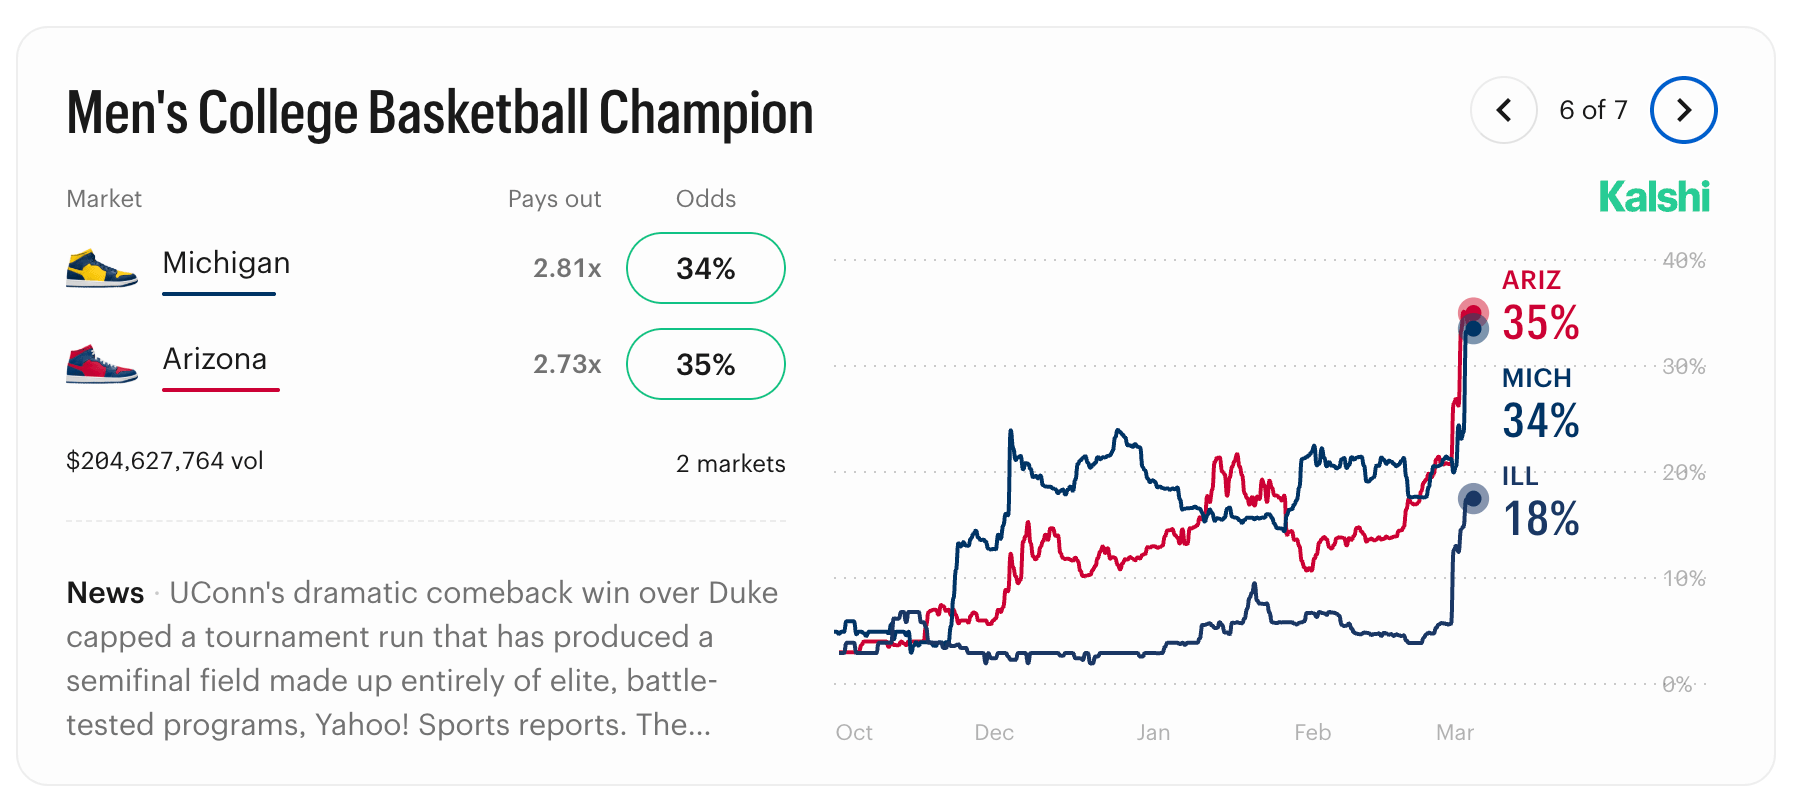This screenshot has width=1812, height=812.
Task: Select the MICH endpoint dot on chart
Action: tap(1473, 329)
